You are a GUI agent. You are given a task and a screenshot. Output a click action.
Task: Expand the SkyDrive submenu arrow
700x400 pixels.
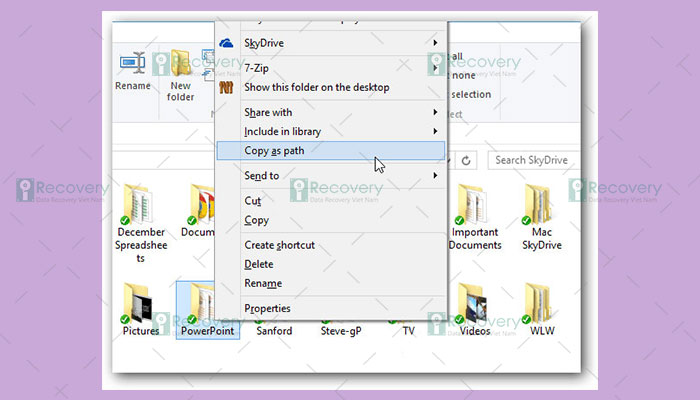click(435, 43)
